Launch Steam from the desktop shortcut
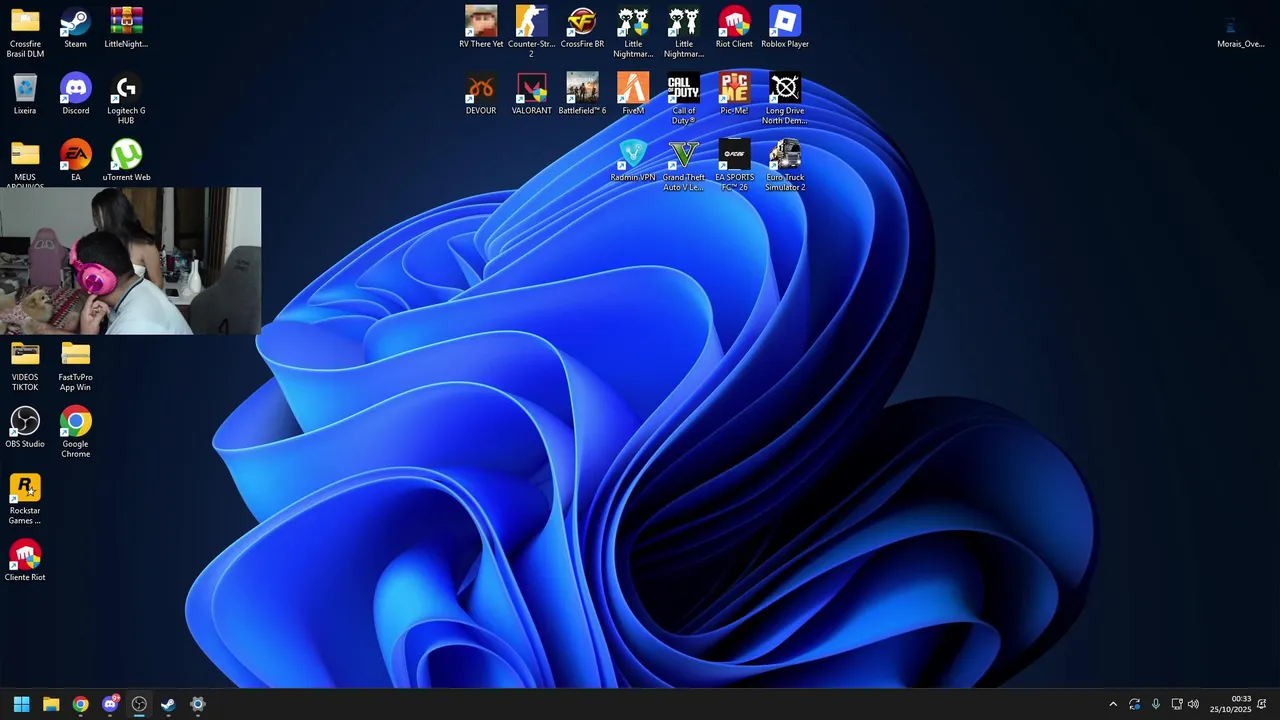The width and height of the screenshot is (1280, 720). (x=75, y=27)
